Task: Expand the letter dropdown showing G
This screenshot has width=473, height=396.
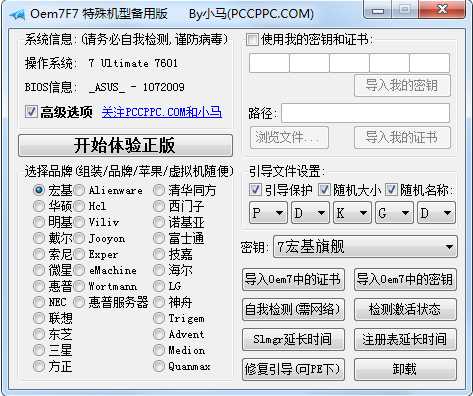Action: (x=394, y=213)
